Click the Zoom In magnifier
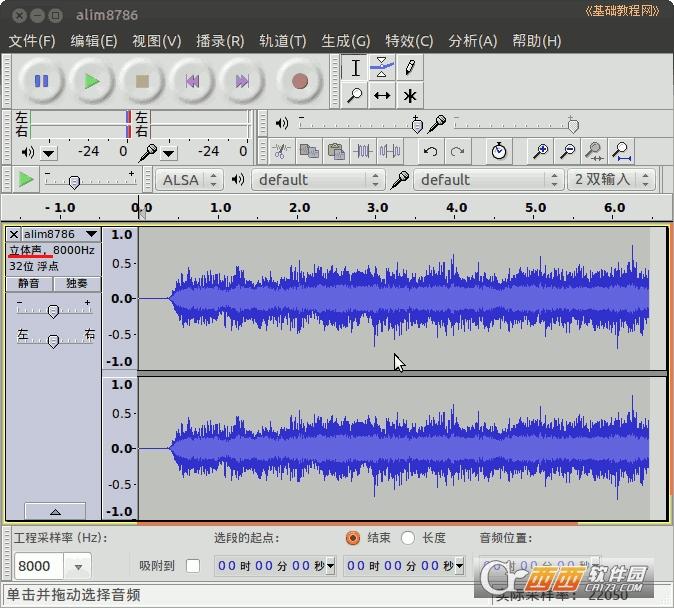674x608 pixels. (540, 152)
